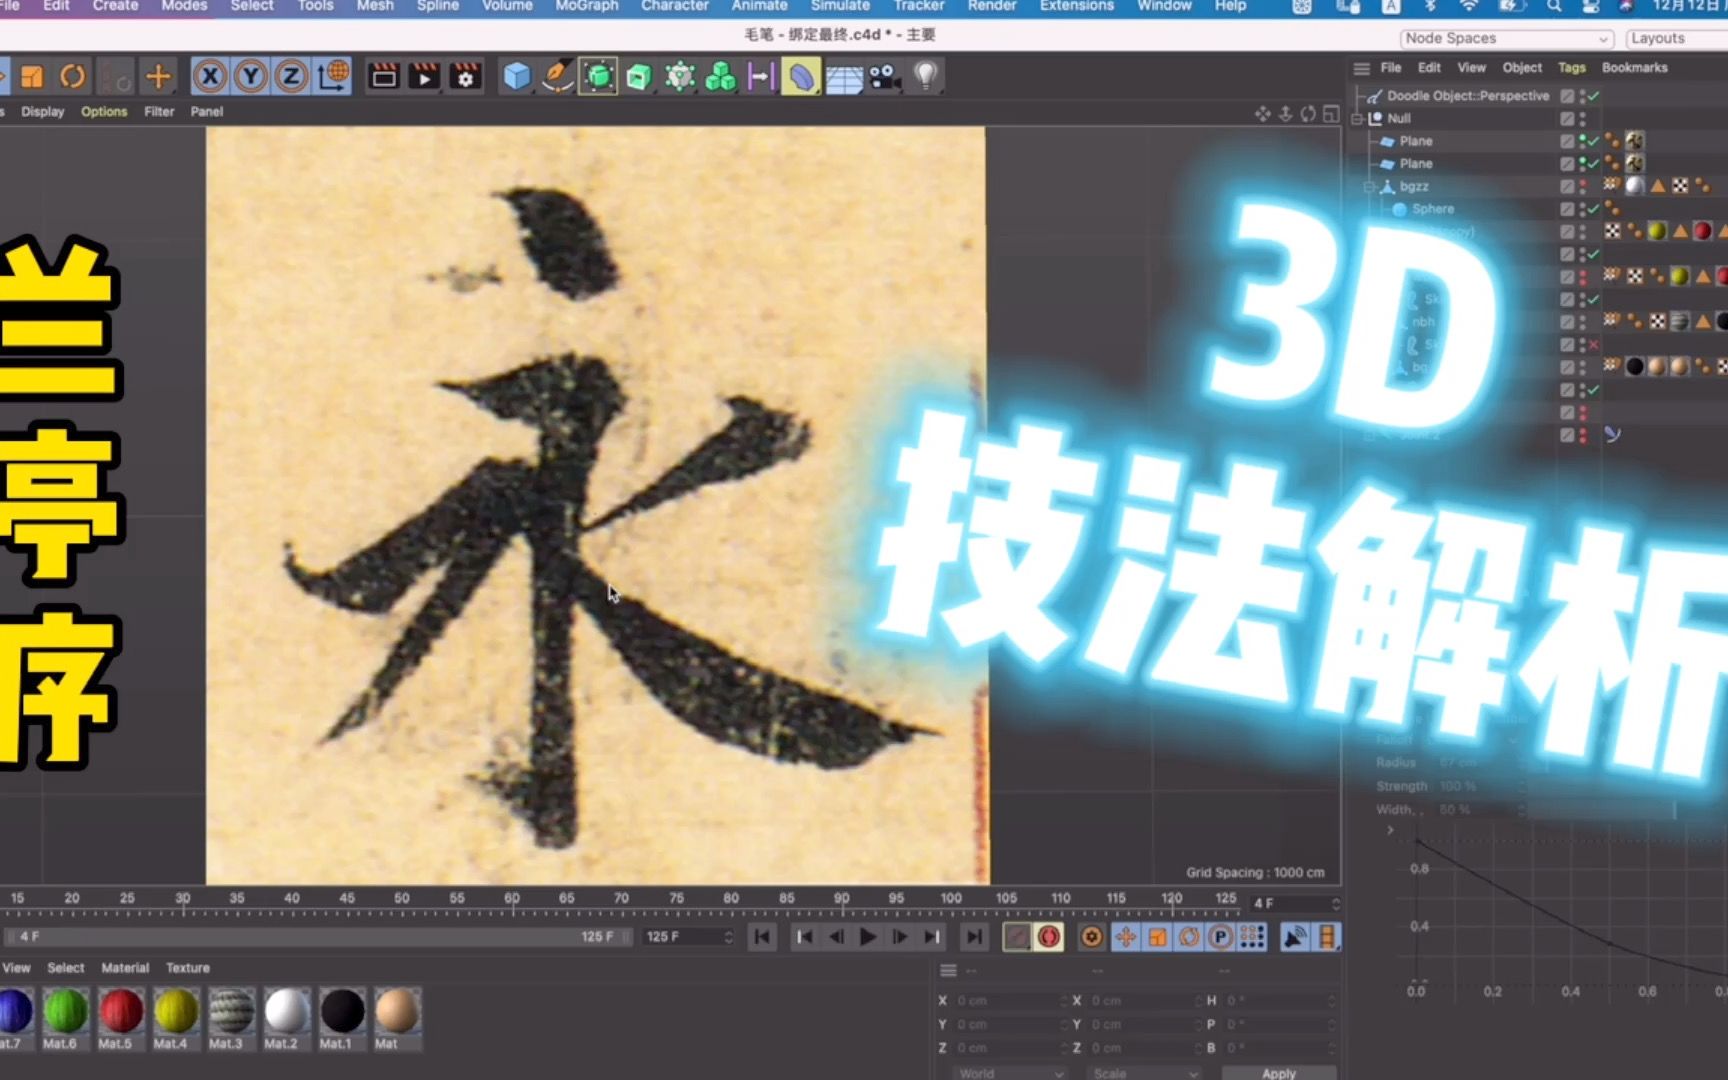Click Render to Picture Viewer icon

pyautogui.click(x=425, y=76)
